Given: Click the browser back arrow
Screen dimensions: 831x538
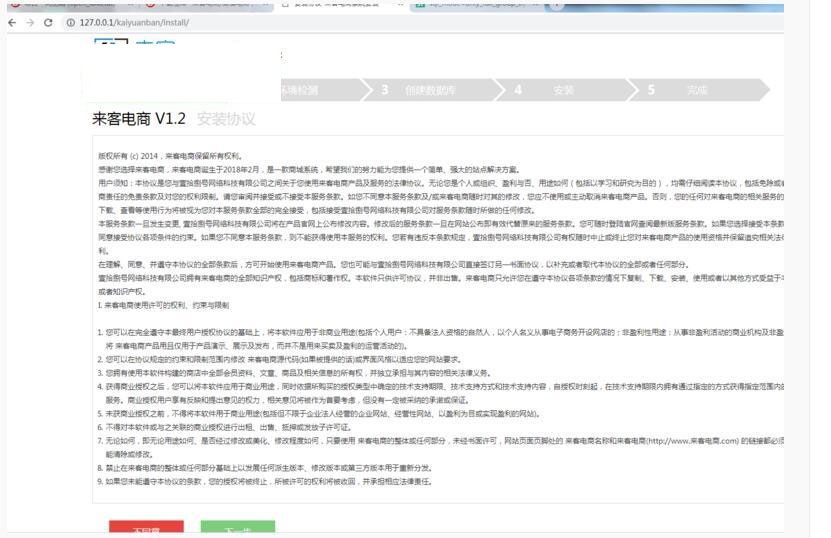Looking at the screenshot, I should coord(10,23).
